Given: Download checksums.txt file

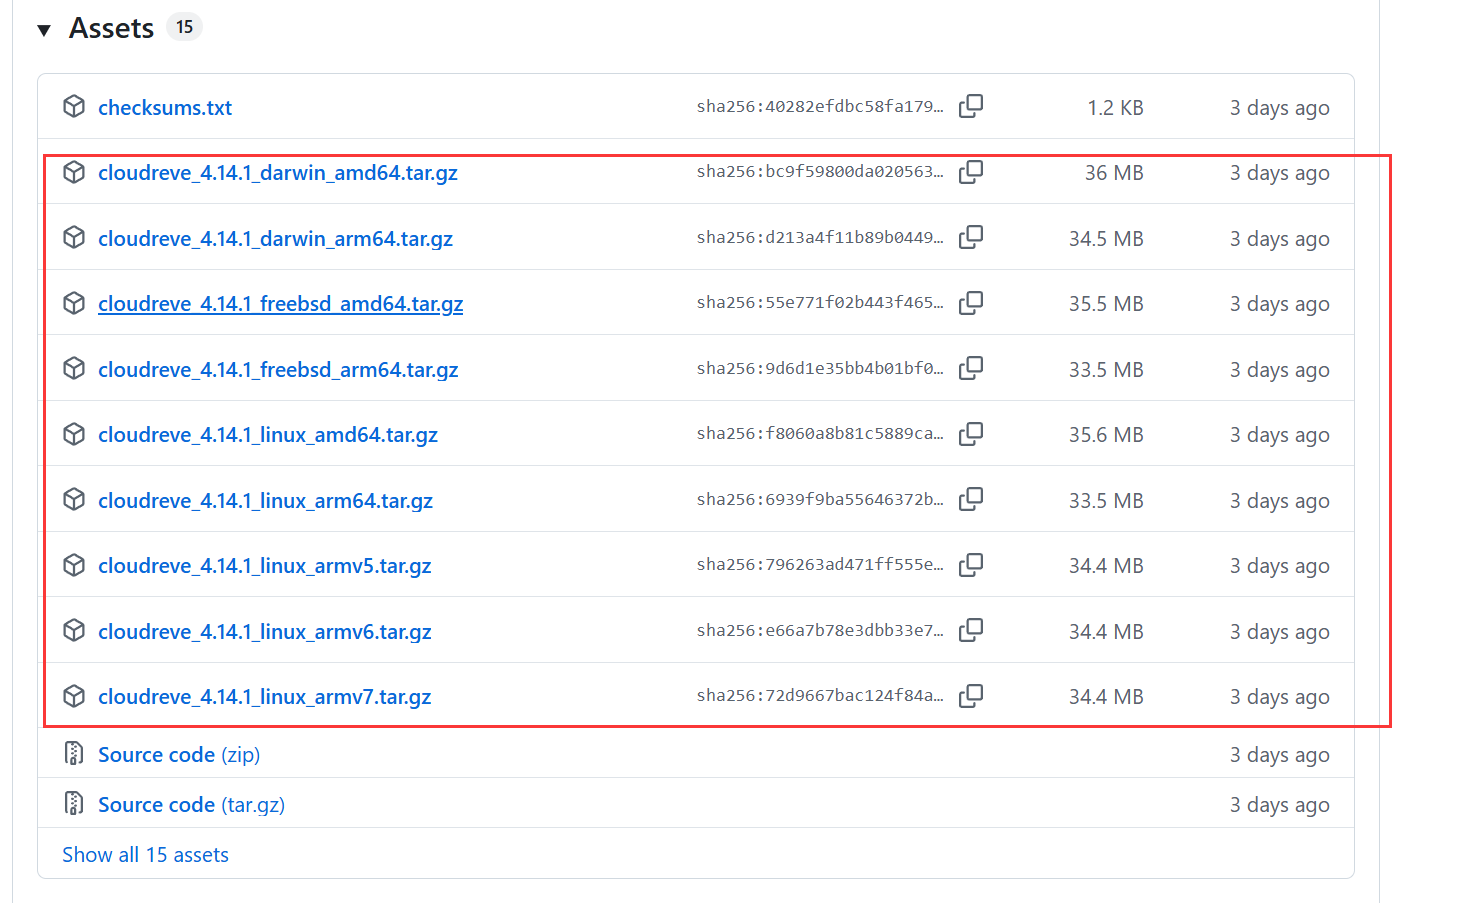Looking at the screenshot, I should point(165,108).
